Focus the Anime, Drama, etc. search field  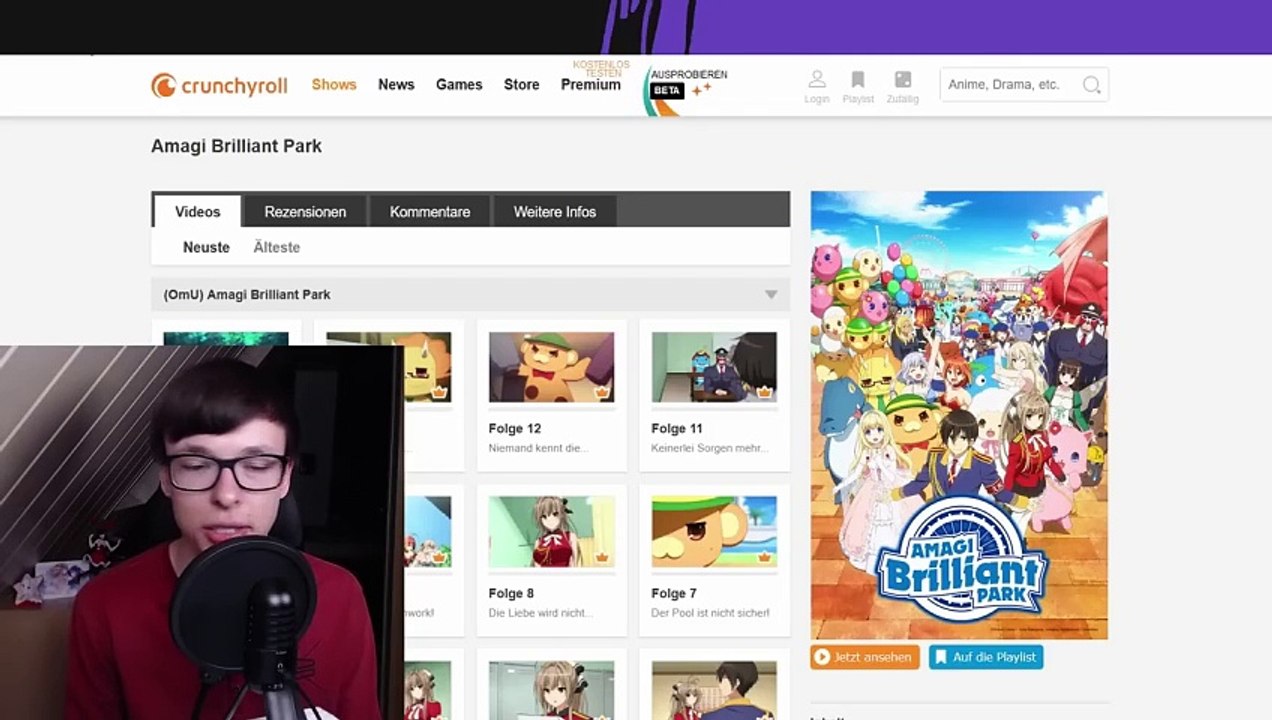(x=1024, y=85)
